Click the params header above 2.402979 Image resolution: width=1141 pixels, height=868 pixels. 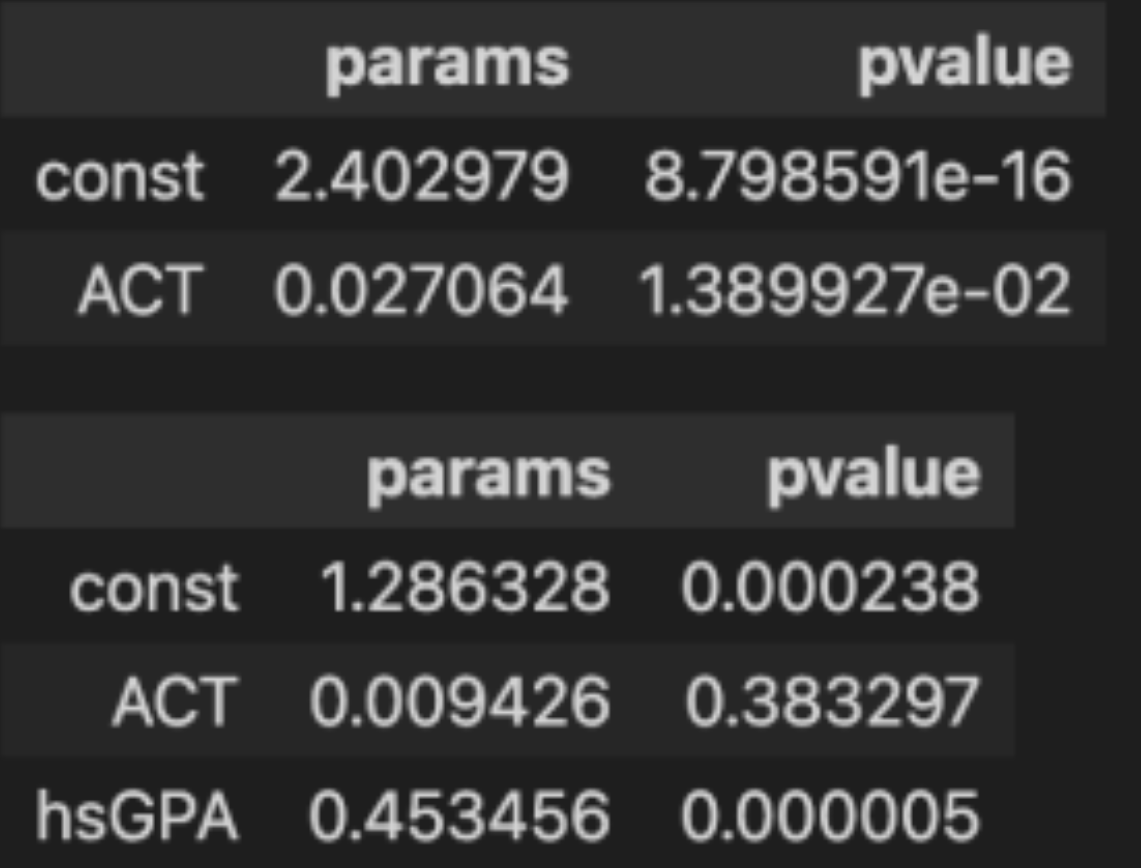[x=446, y=64]
